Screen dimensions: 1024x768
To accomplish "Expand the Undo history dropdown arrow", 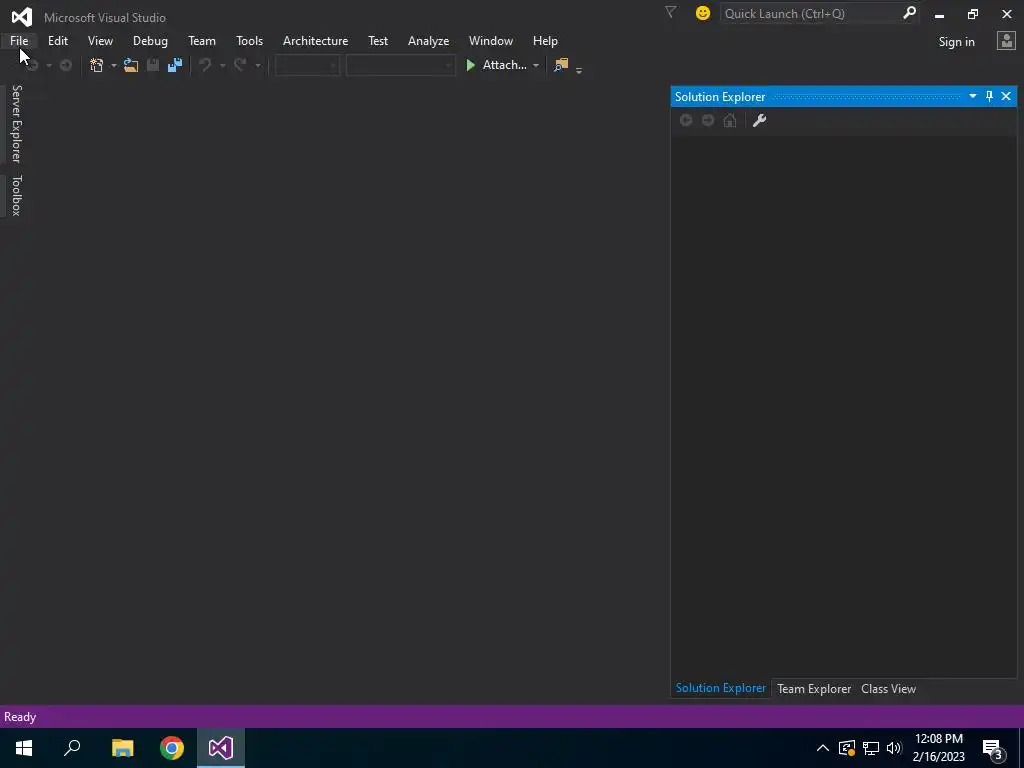I will coord(223,65).
